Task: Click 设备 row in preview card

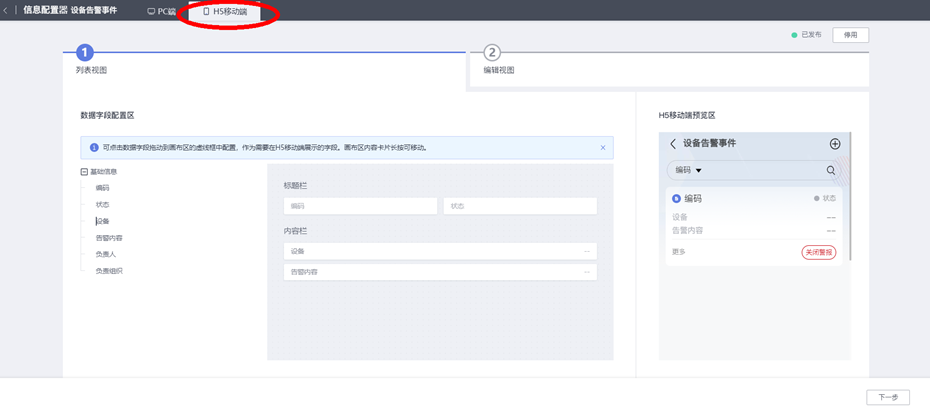Action: click(754, 218)
